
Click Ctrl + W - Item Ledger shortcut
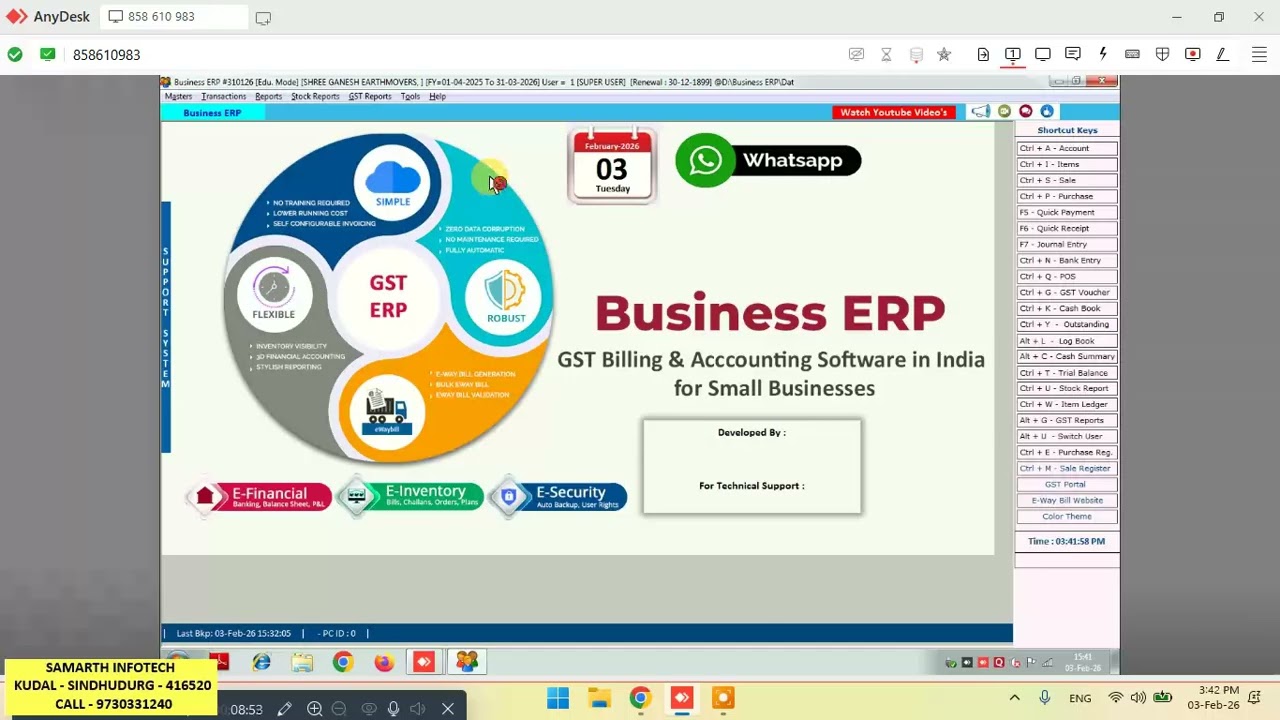1067,404
